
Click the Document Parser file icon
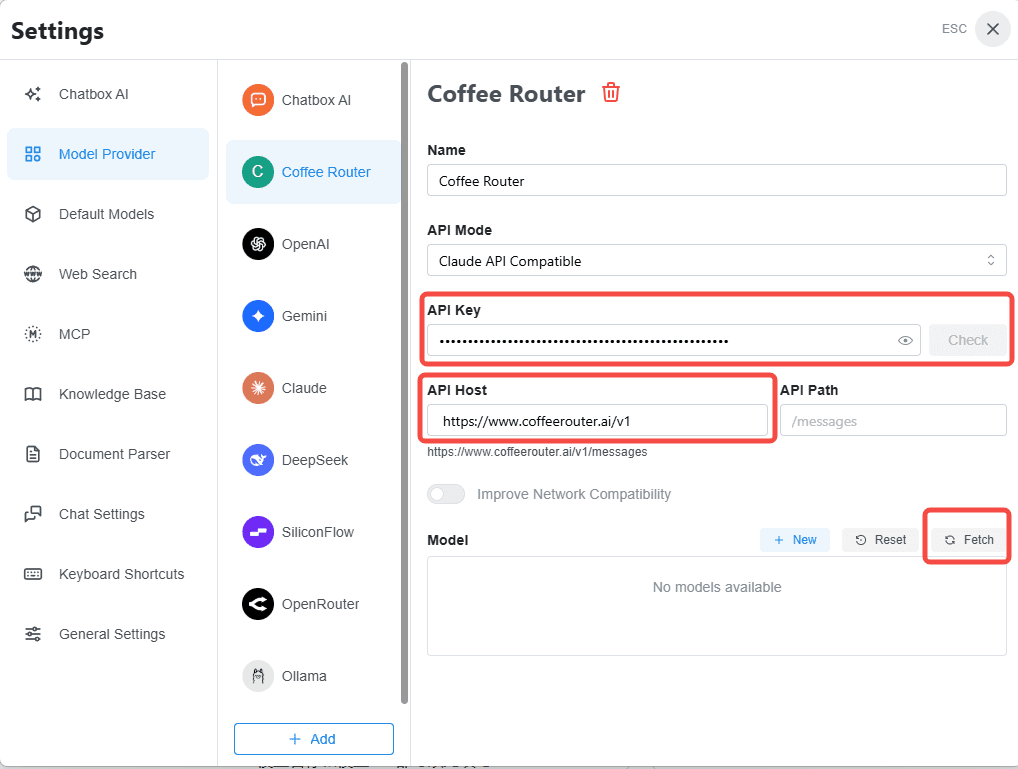(33, 454)
